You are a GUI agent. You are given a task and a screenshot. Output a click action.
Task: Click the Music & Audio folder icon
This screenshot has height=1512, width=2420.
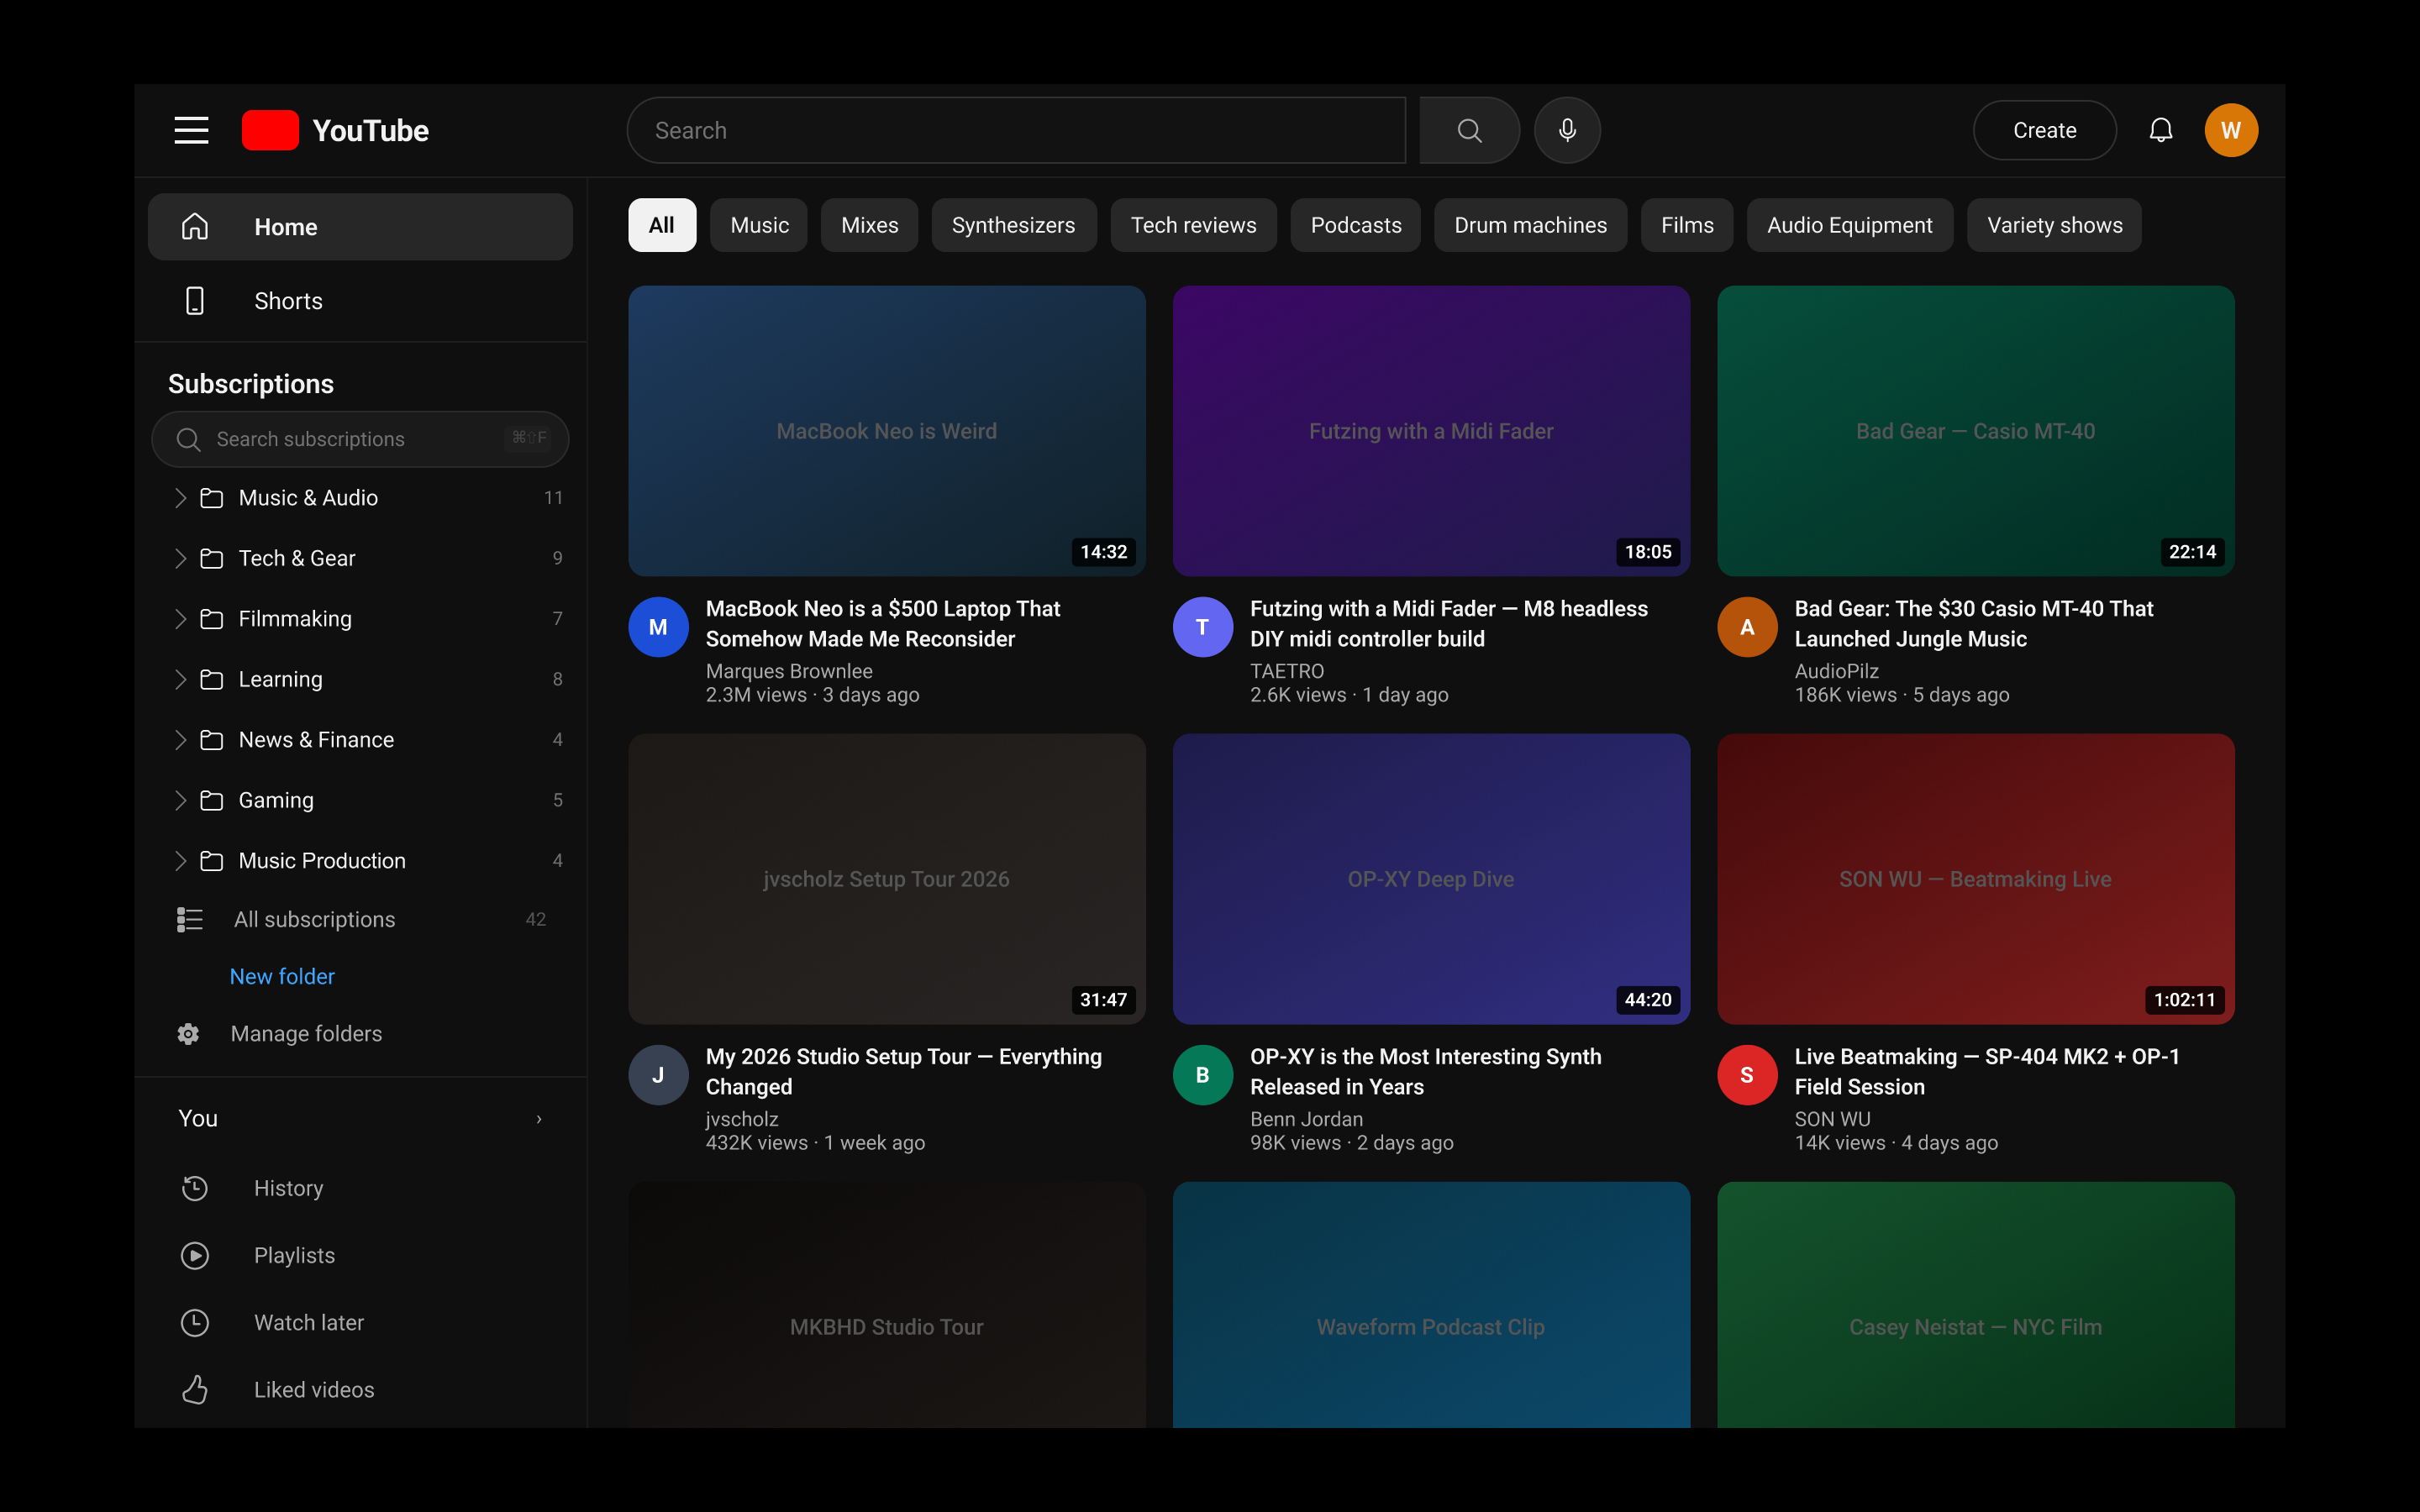[211, 498]
